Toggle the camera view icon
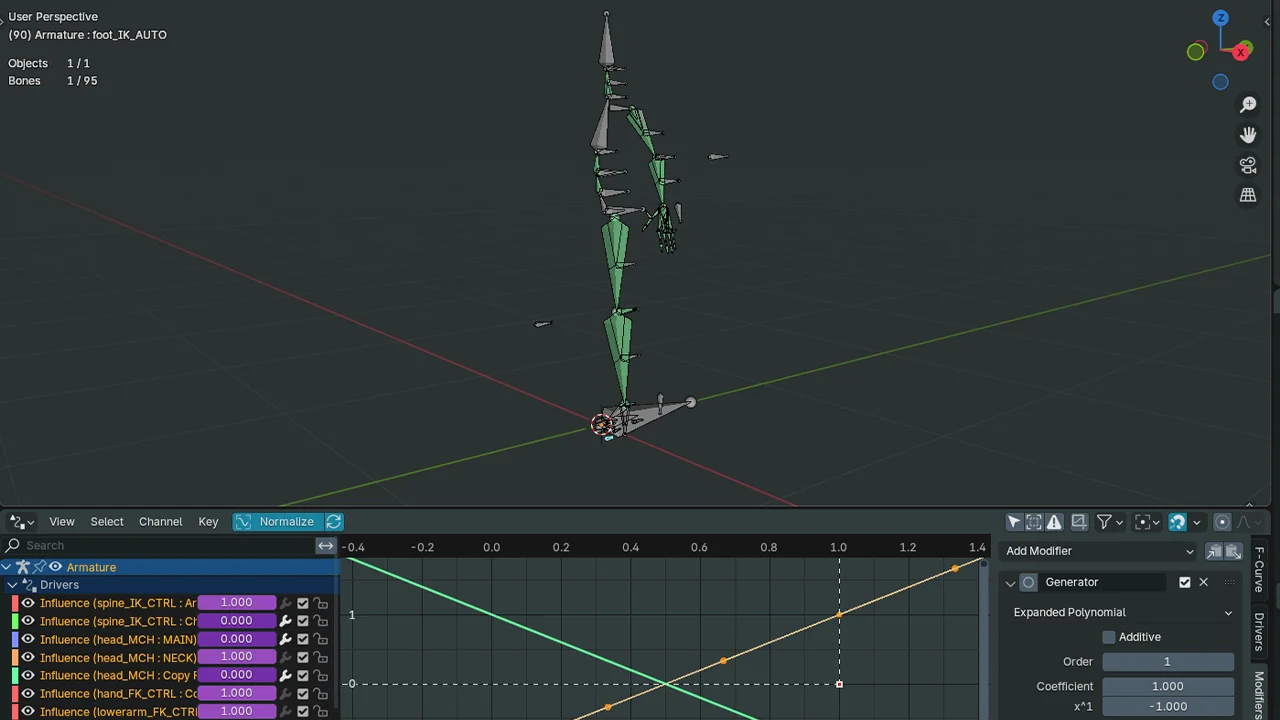This screenshot has height=720, width=1280. coord(1248,165)
